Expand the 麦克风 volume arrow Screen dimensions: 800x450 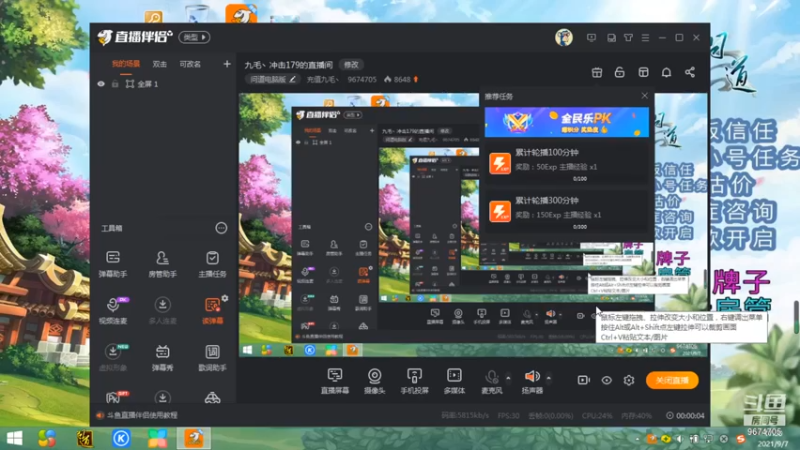pyautogui.click(x=508, y=378)
